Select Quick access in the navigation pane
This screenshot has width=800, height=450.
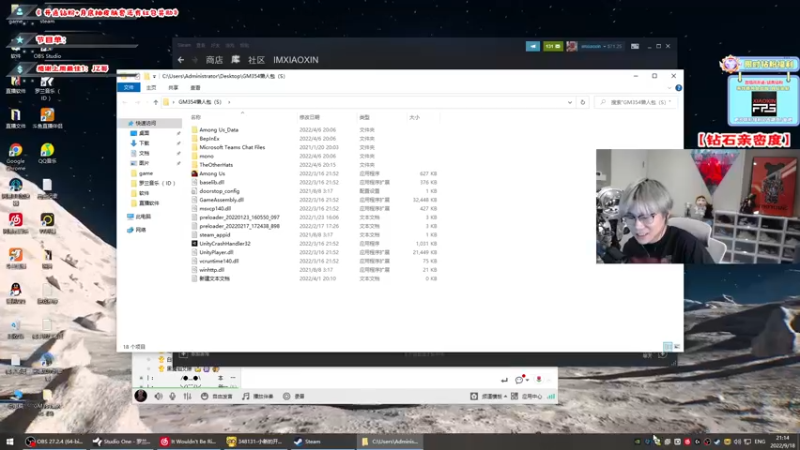[x=146, y=123]
